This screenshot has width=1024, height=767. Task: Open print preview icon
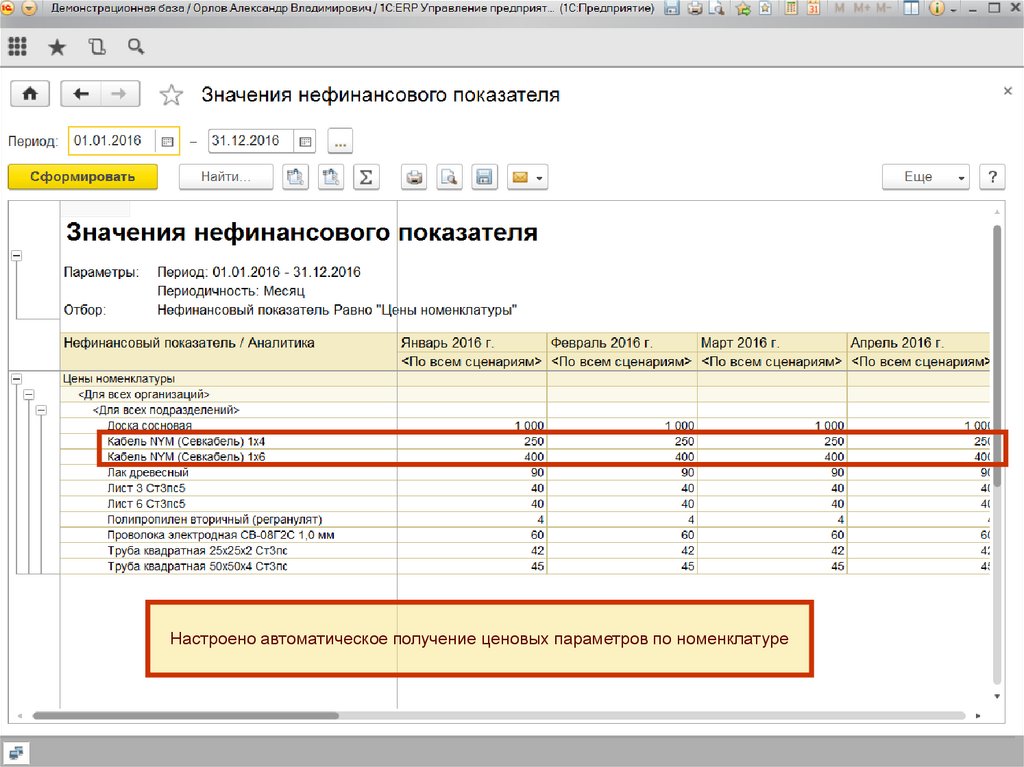[449, 177]
